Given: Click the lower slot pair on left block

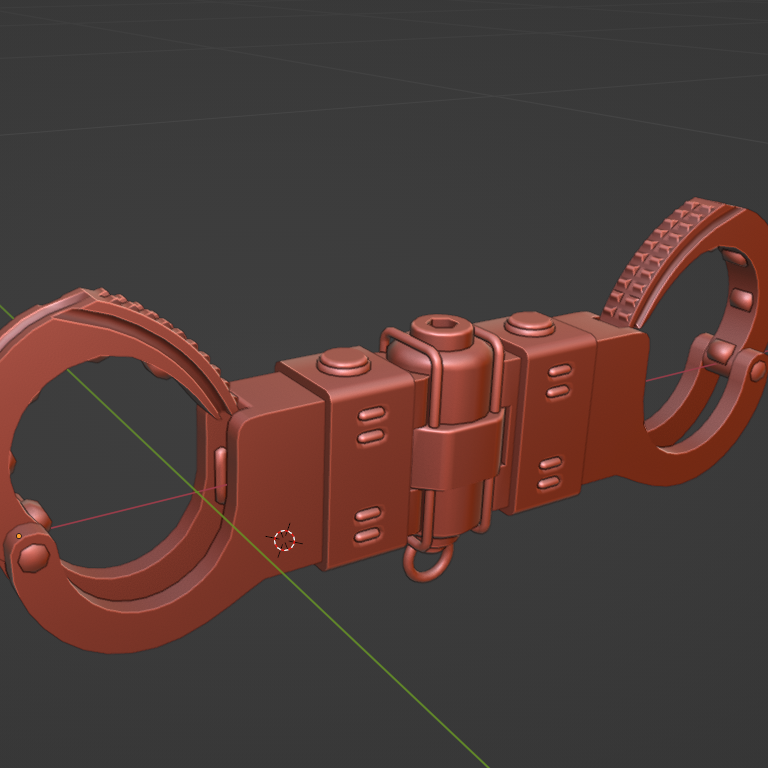Looking at the screenshot, I should pyautogui.click(x=368, y=525).
